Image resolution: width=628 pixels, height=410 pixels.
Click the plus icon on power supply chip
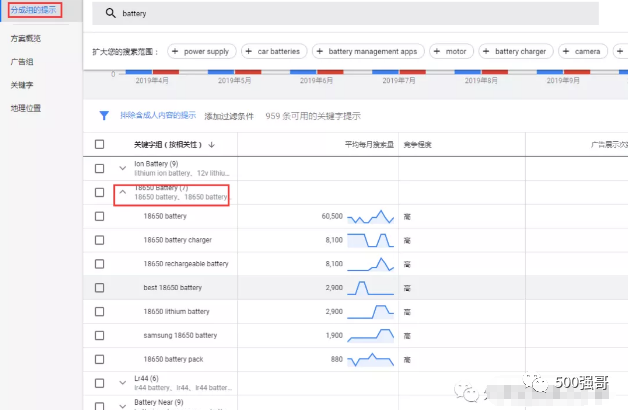pyautogui.click(x=175, y=51)
